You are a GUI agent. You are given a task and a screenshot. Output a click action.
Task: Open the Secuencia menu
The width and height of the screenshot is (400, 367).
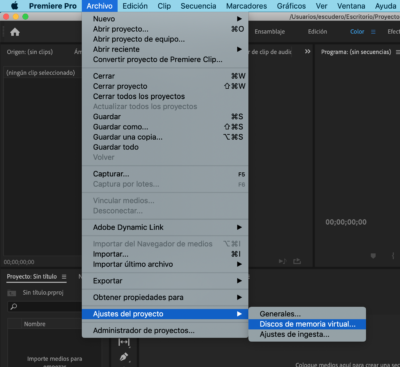tap(198, 6)
